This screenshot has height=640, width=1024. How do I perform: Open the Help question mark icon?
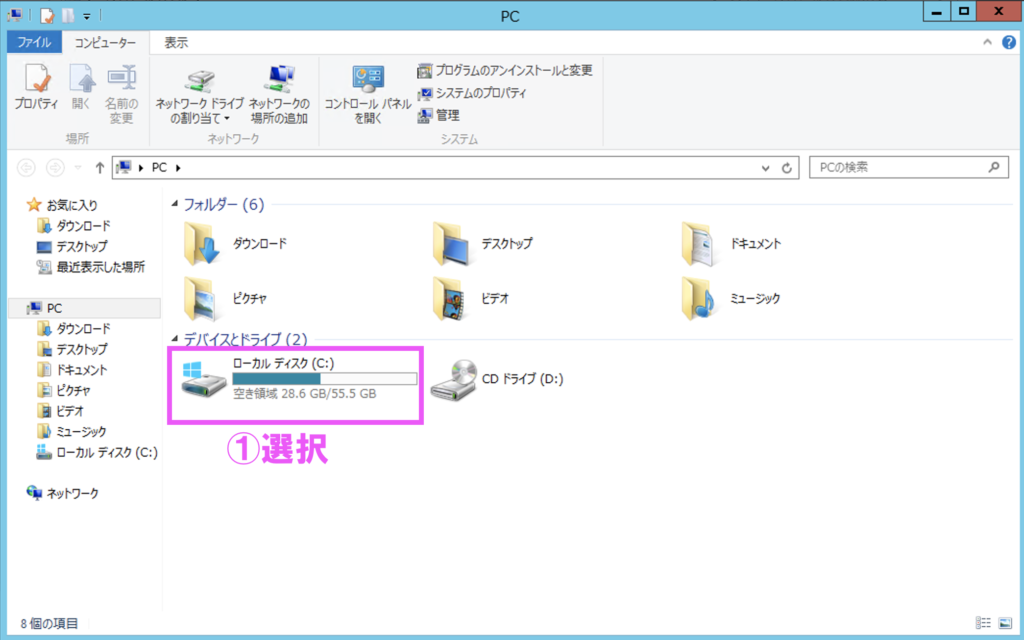[x=1008, y=42]
